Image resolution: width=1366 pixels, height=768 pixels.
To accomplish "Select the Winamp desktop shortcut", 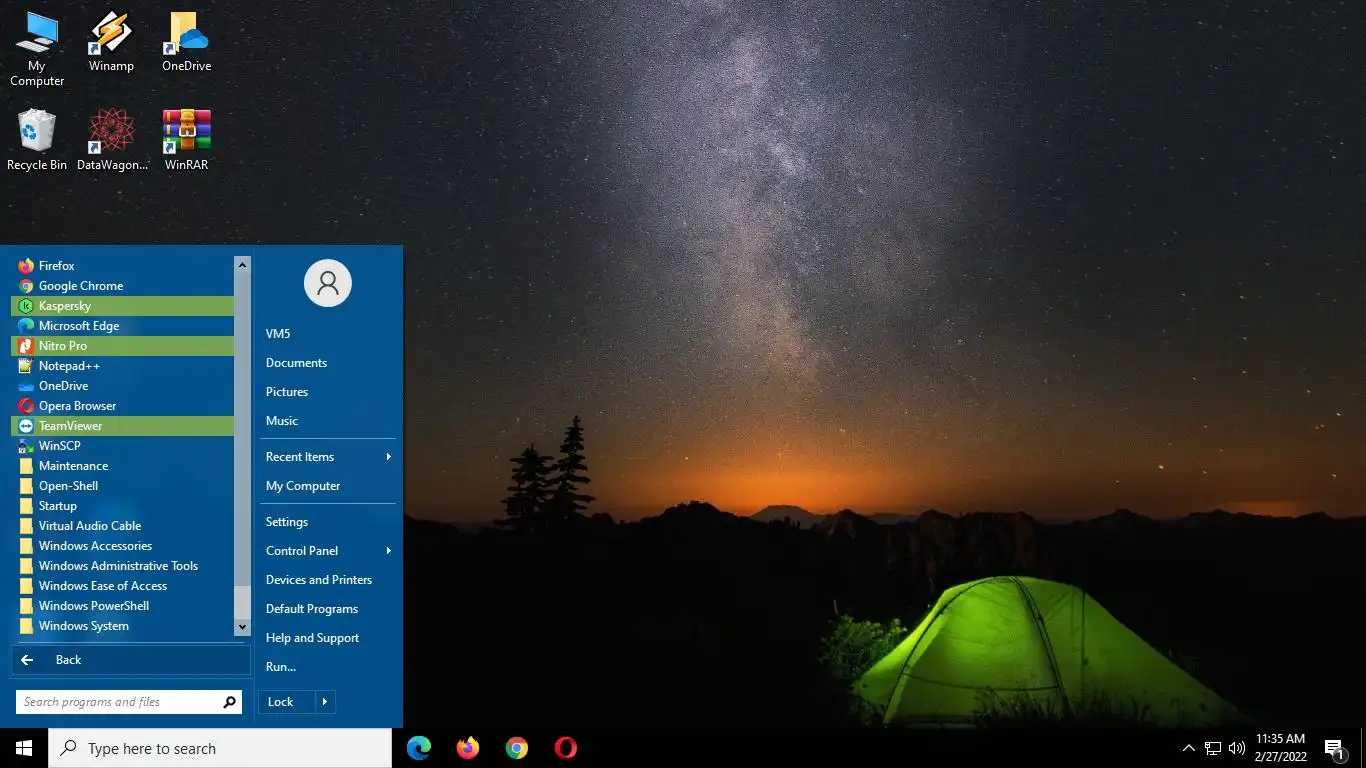I will (111, 42).
